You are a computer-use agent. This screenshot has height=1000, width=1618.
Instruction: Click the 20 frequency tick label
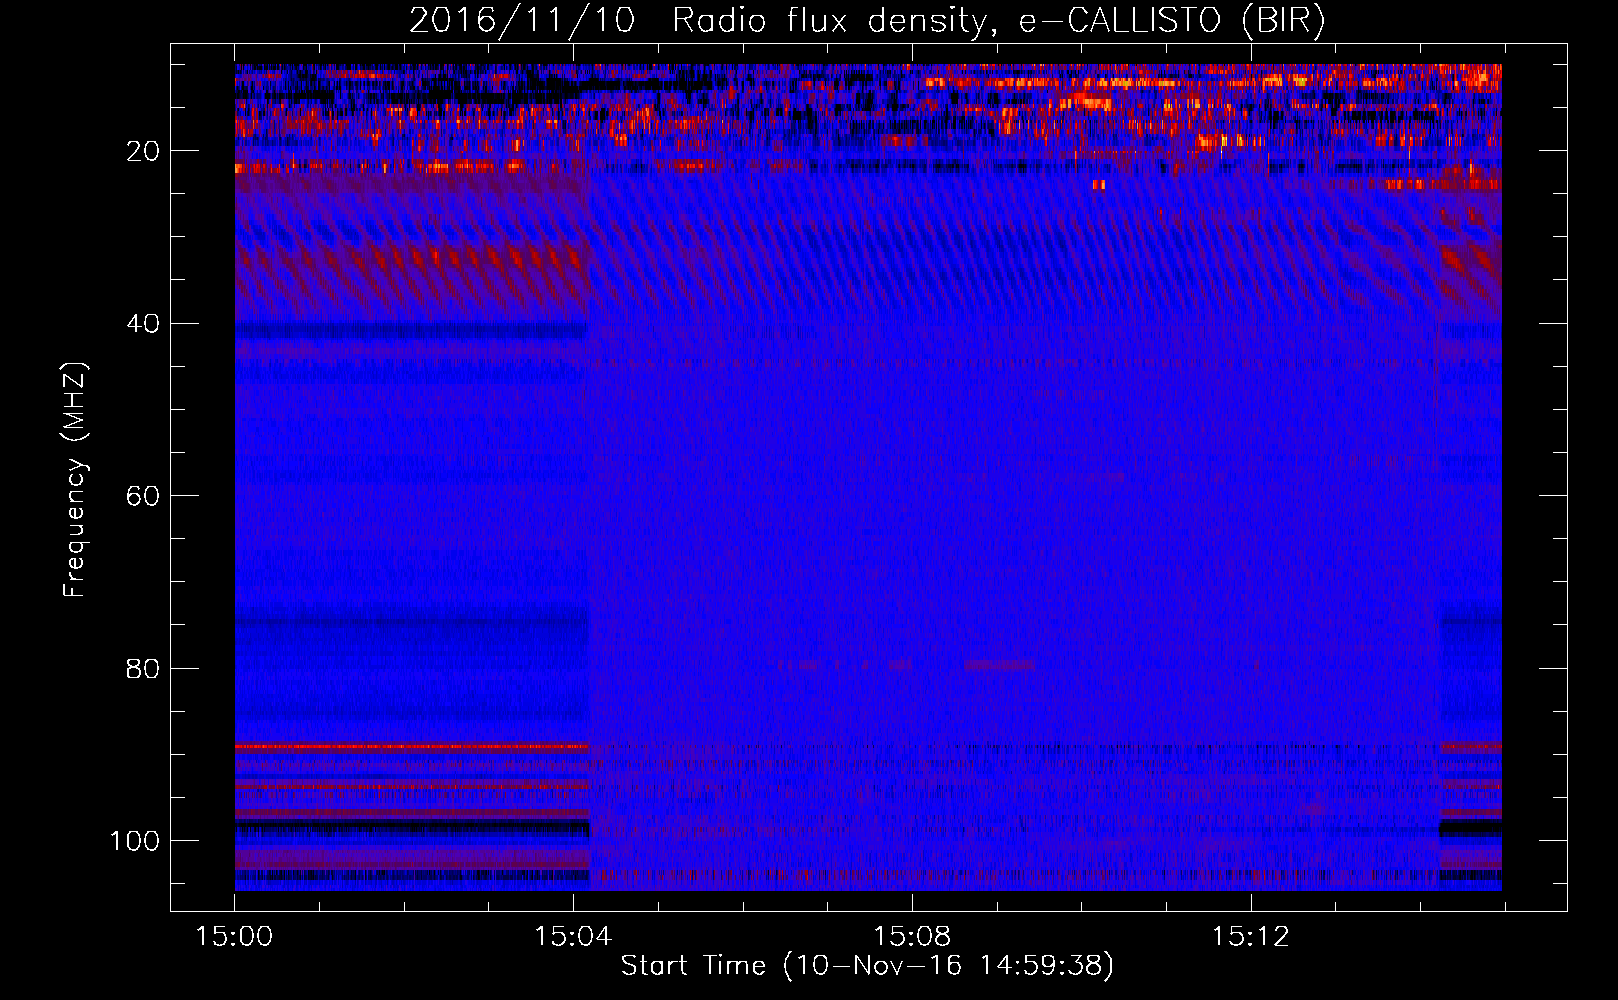143,151
